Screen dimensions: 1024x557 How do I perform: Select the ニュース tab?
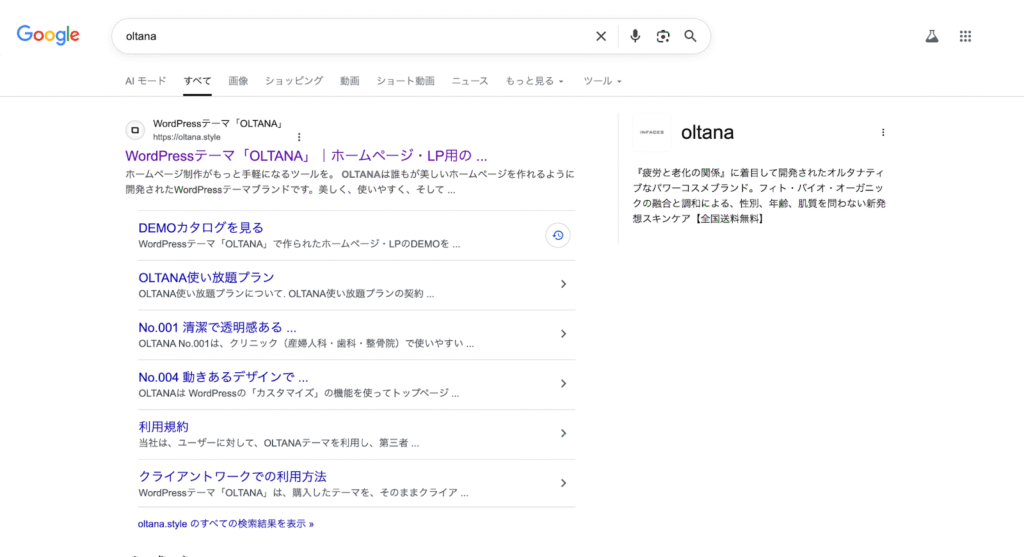pyautogui.click(x=469, y=81)
